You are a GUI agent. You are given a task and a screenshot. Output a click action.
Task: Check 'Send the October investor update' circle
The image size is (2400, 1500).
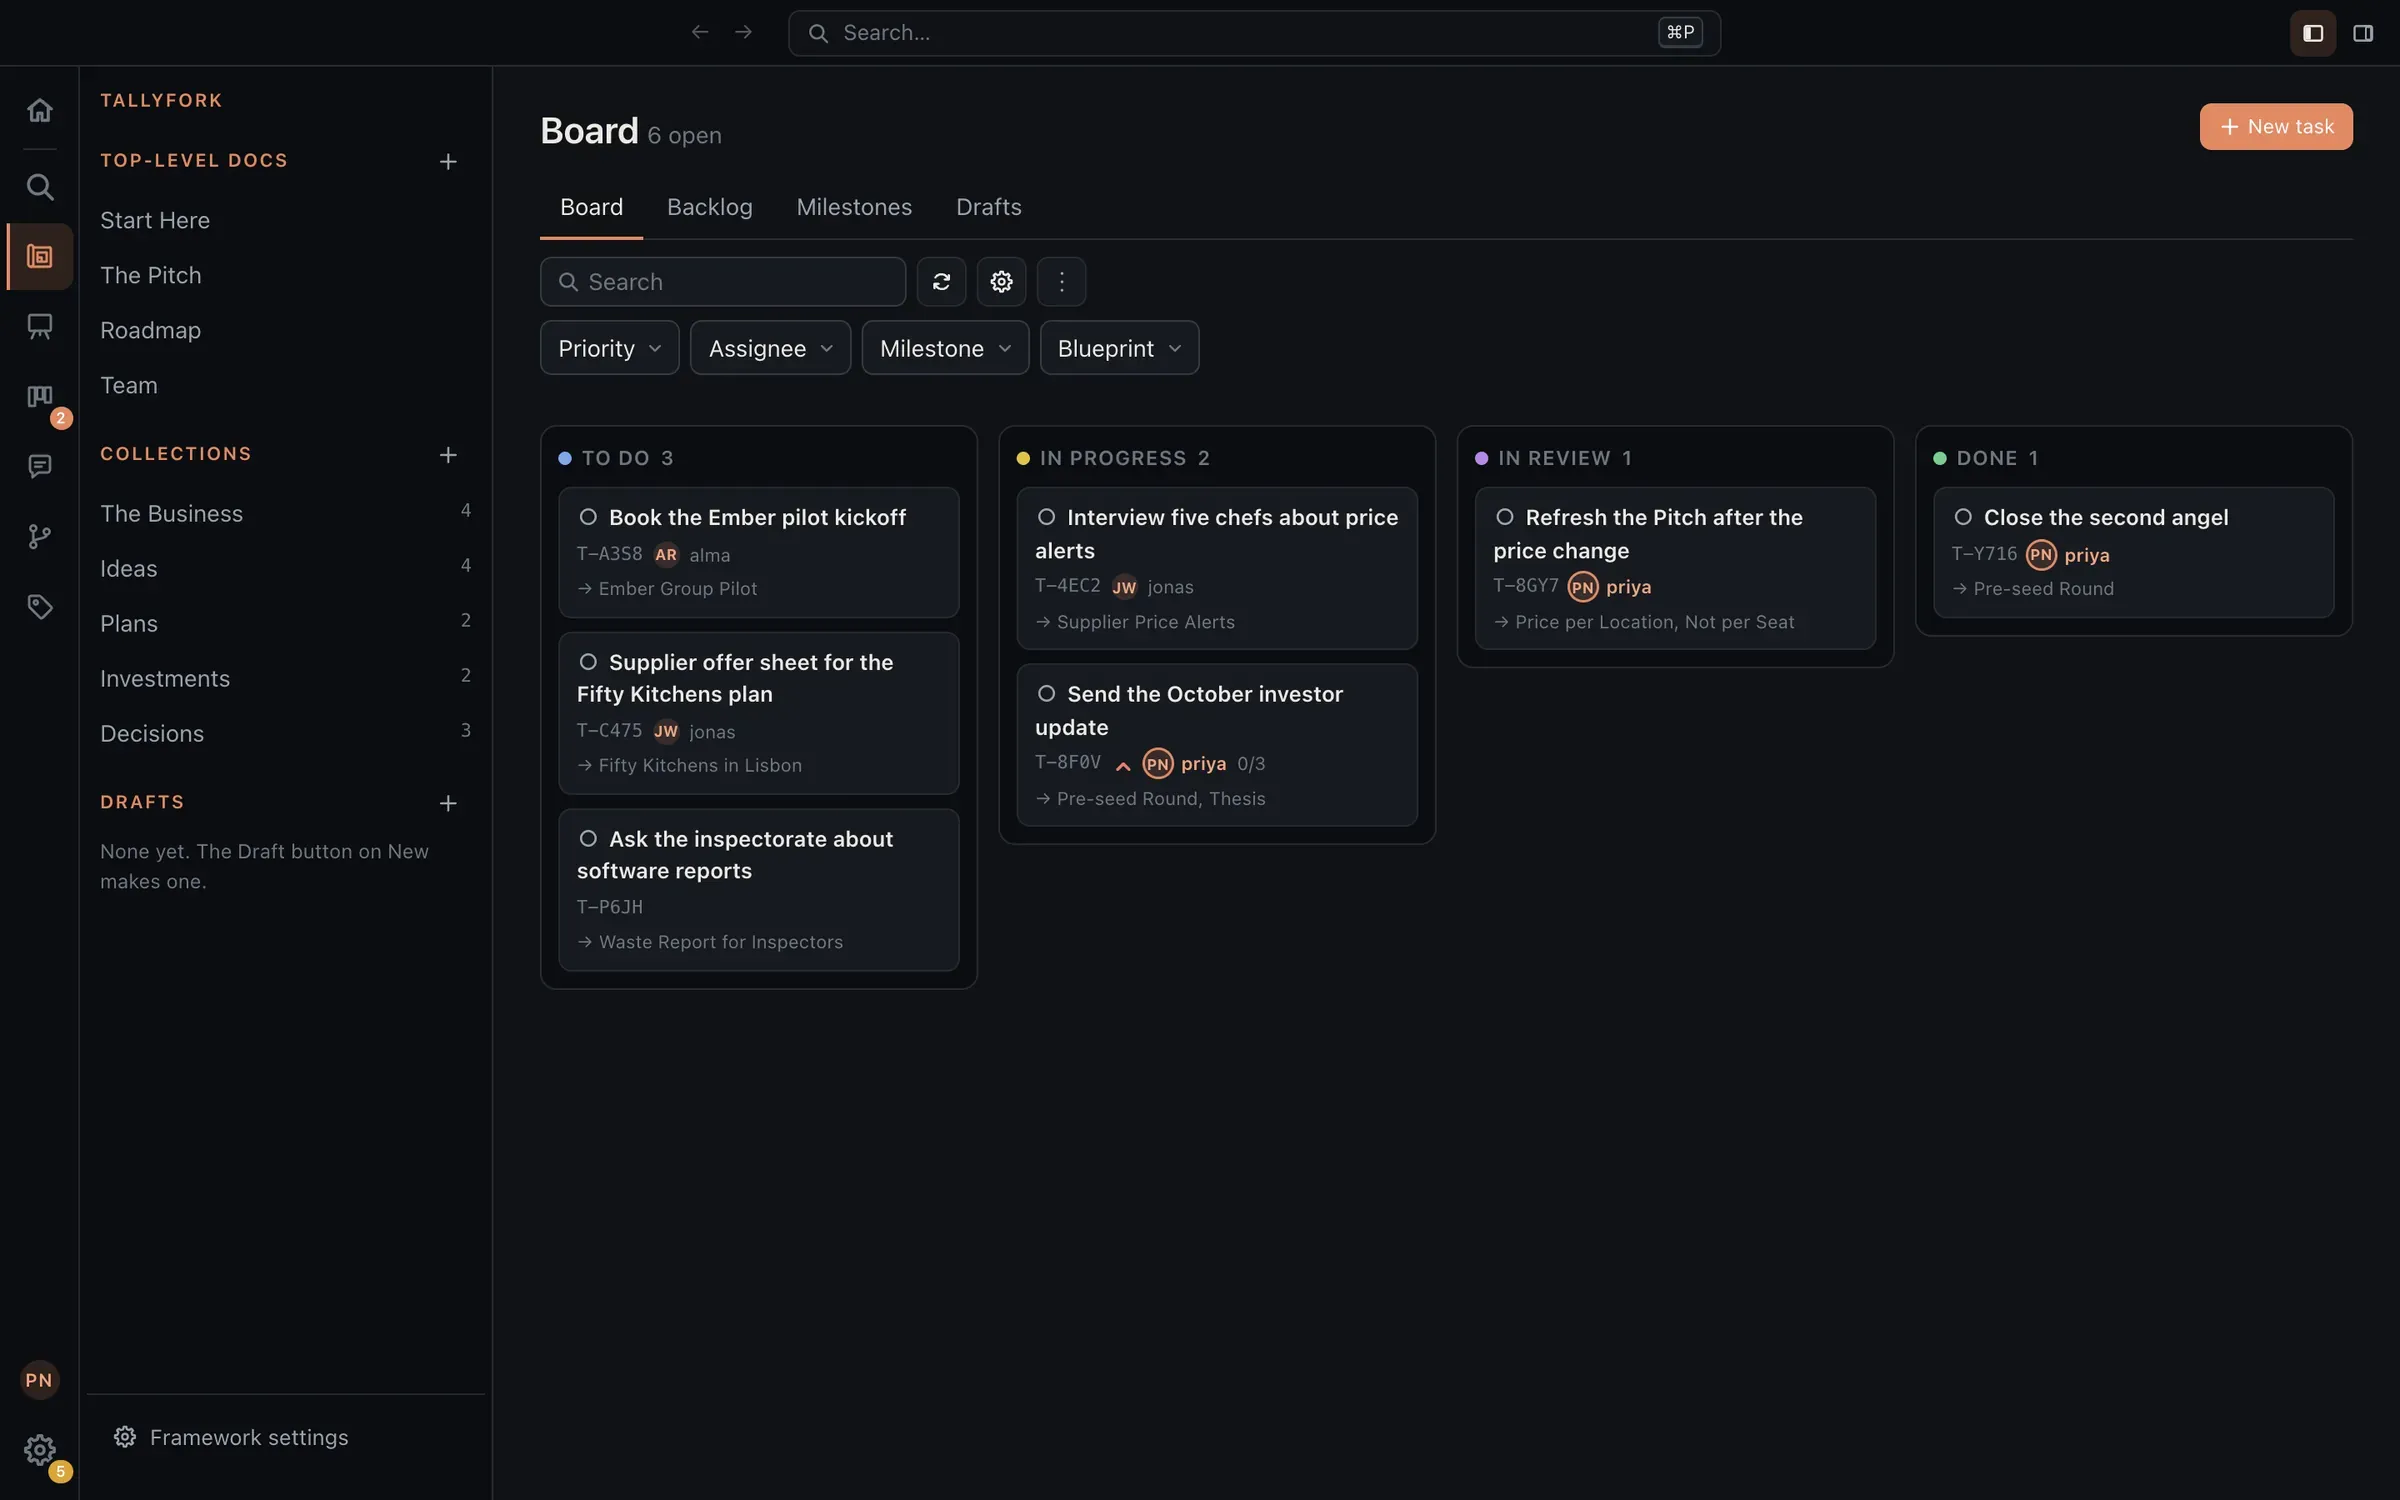coord(1046,694)
